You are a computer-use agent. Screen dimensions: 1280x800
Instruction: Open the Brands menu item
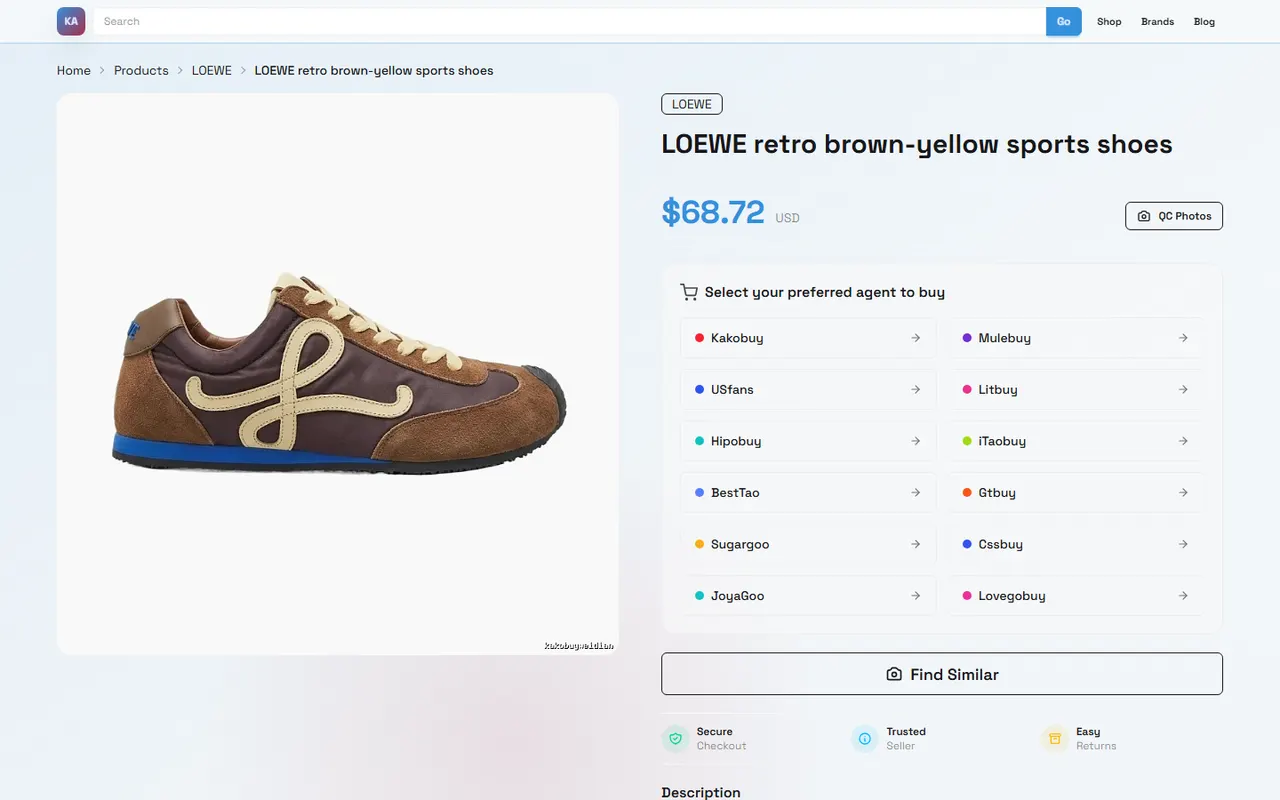tap(1158, 21)
